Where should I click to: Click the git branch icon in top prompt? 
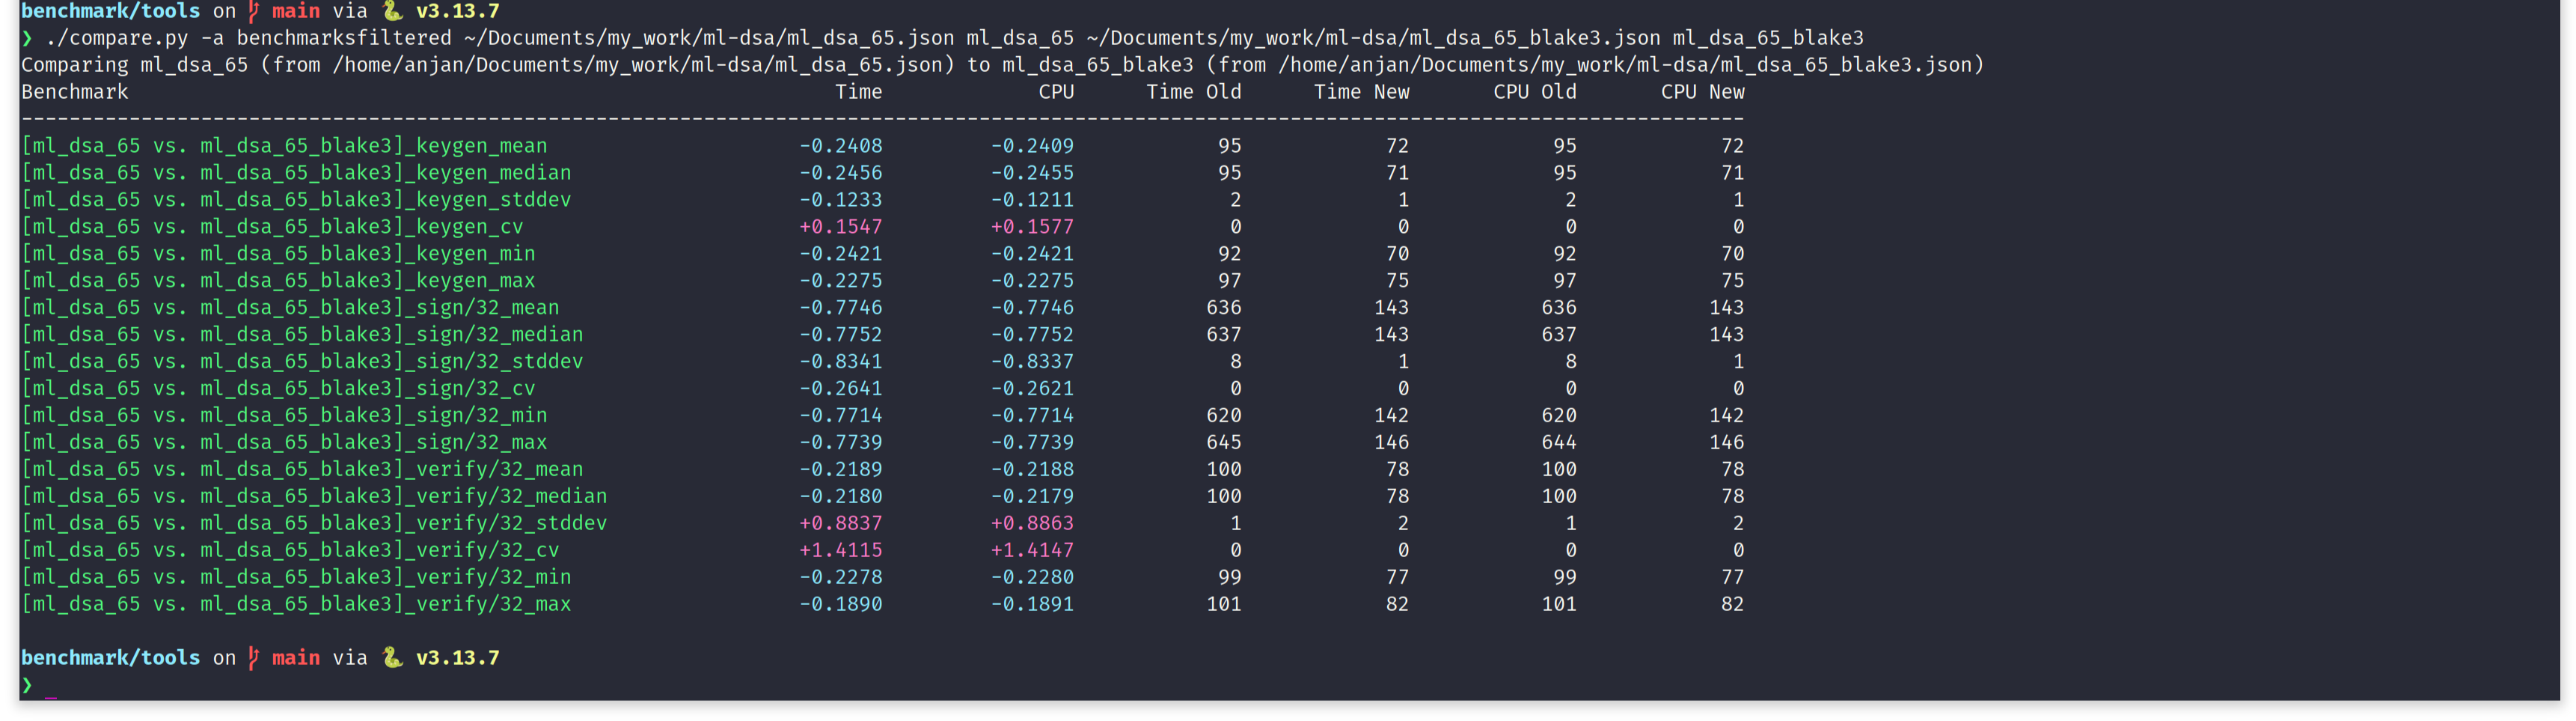click(x=254, y=11)
